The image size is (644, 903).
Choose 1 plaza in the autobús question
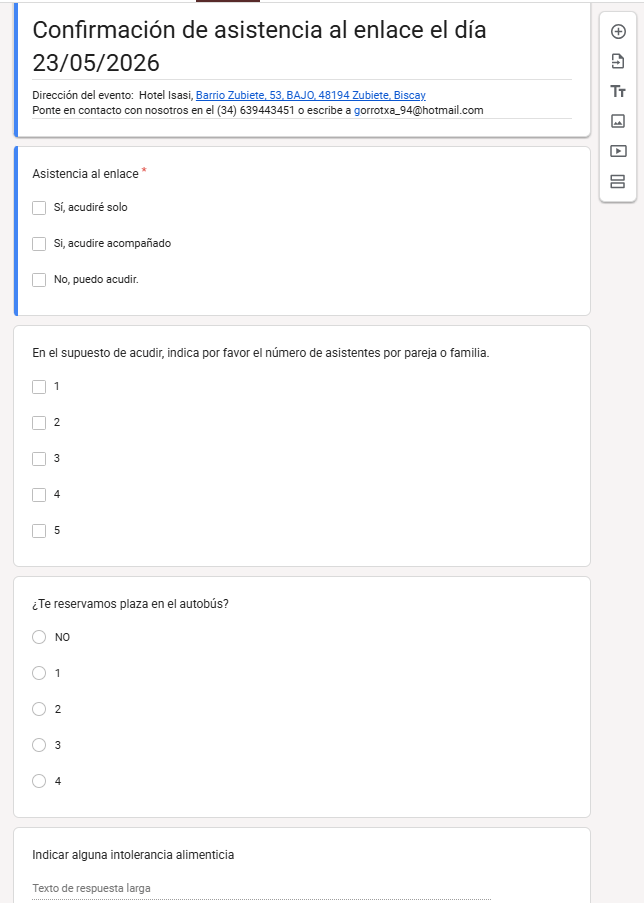(x=39, y=673)
